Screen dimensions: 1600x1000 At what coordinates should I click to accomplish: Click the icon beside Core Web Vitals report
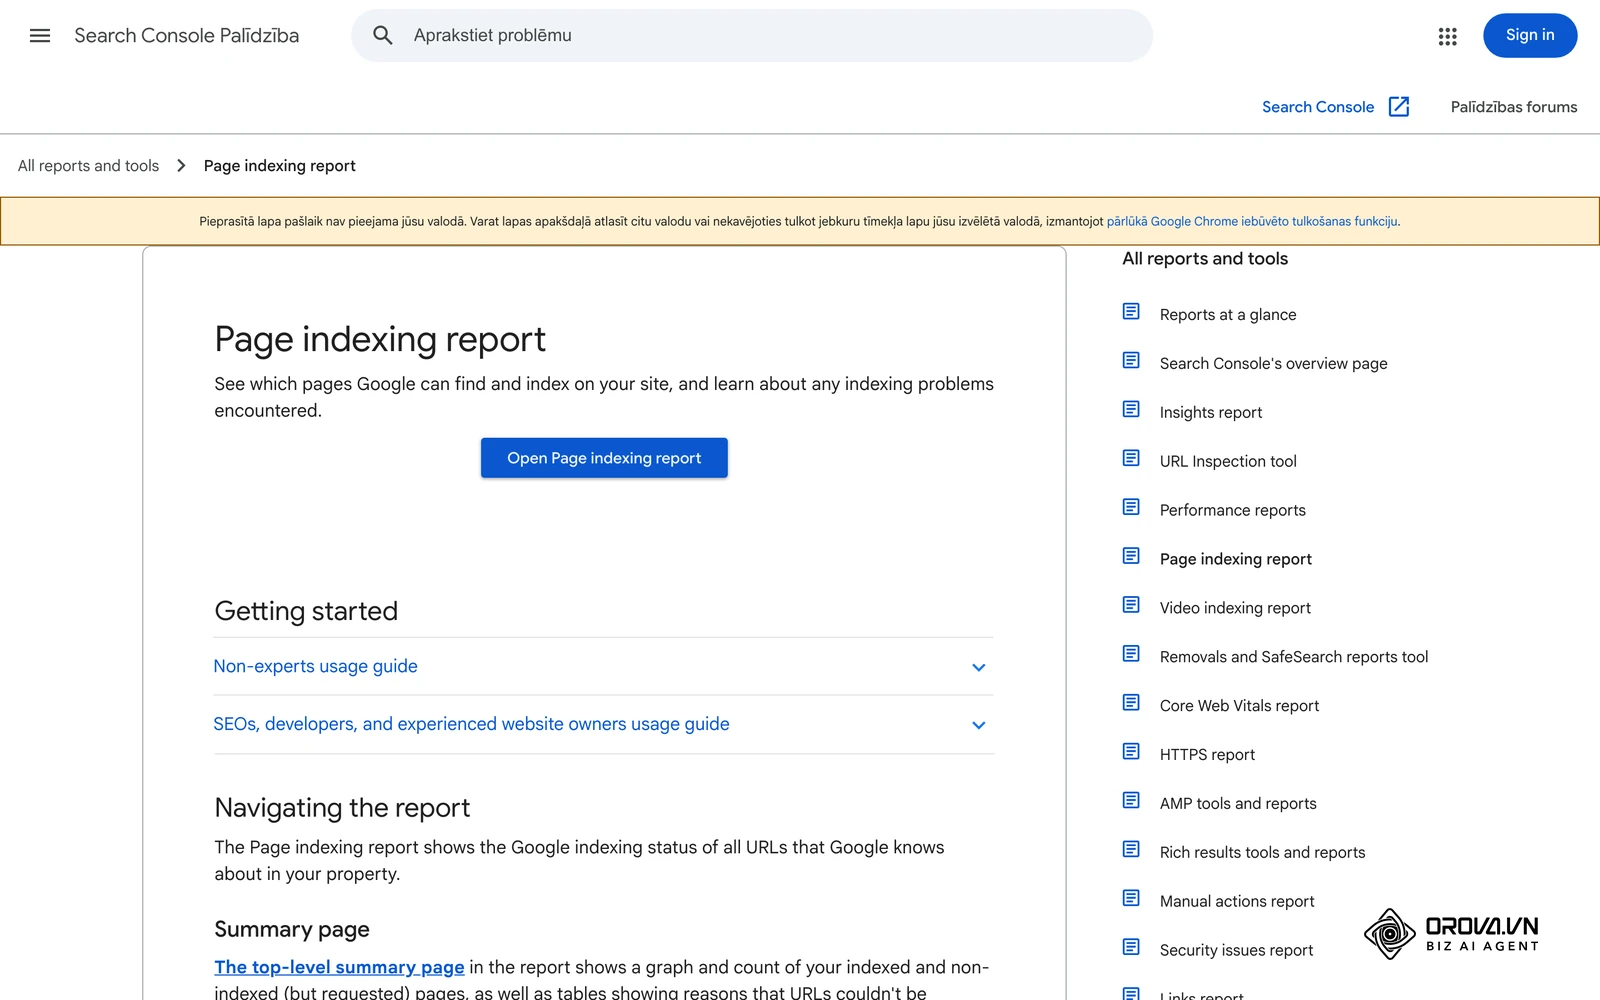tap(1131, 704)
